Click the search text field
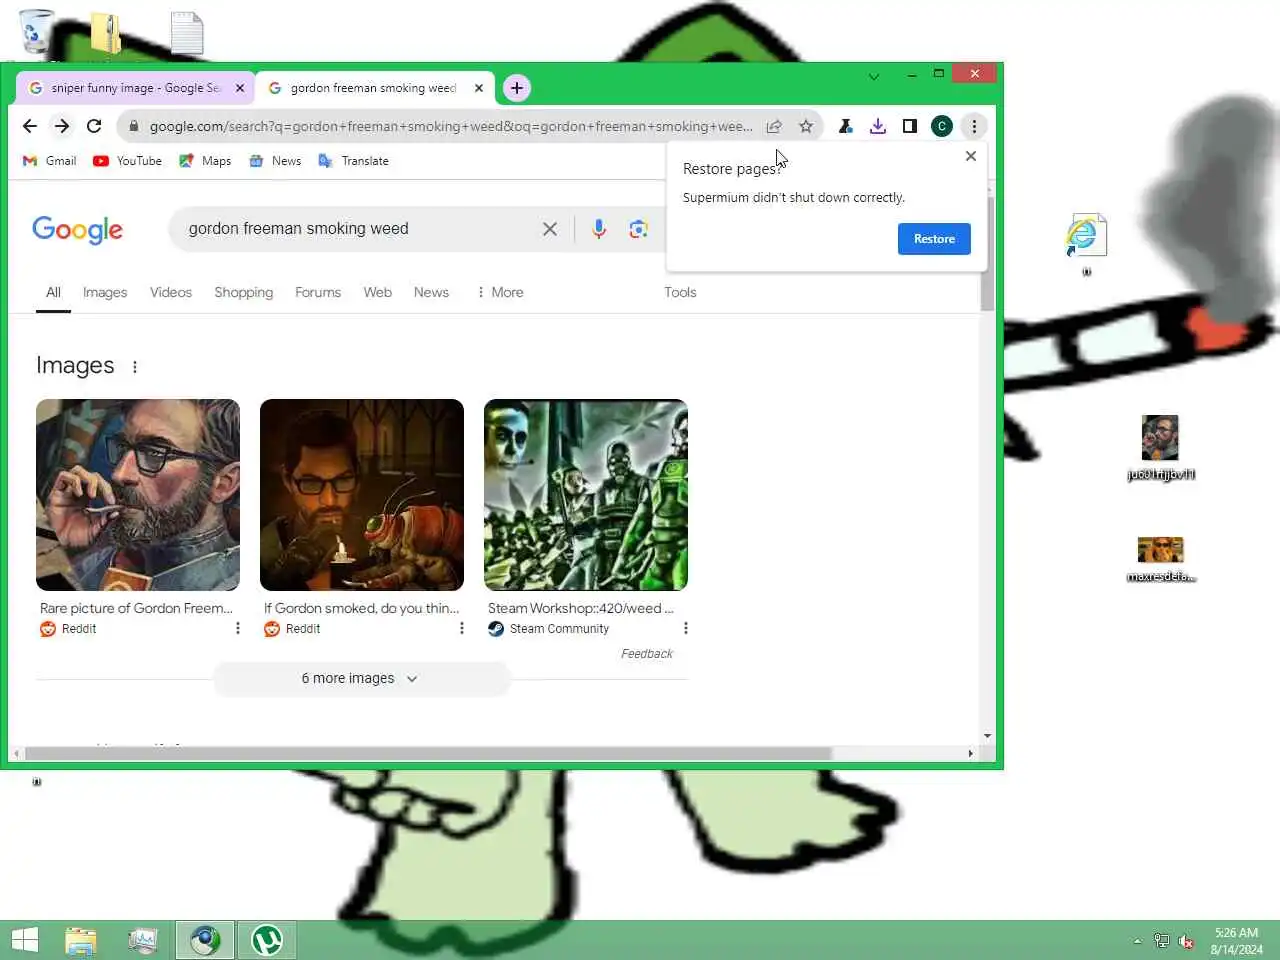Viewport: 1280px width, 960px height. click(360, 229)
